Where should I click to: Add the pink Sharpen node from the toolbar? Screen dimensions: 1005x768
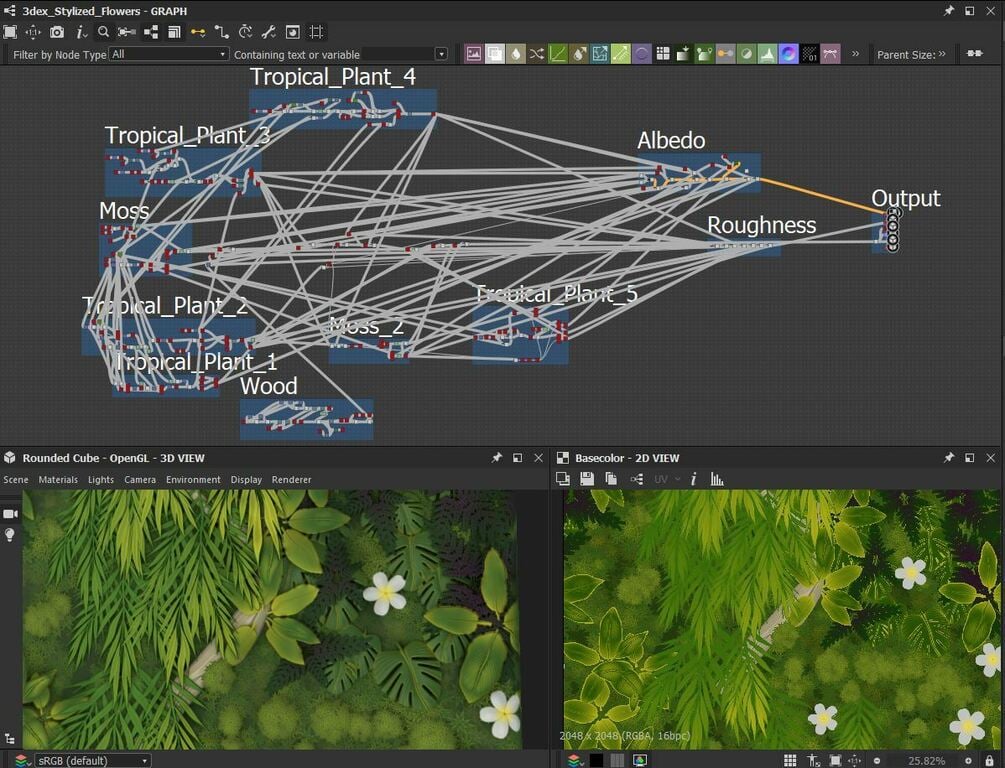pos(830,54)
